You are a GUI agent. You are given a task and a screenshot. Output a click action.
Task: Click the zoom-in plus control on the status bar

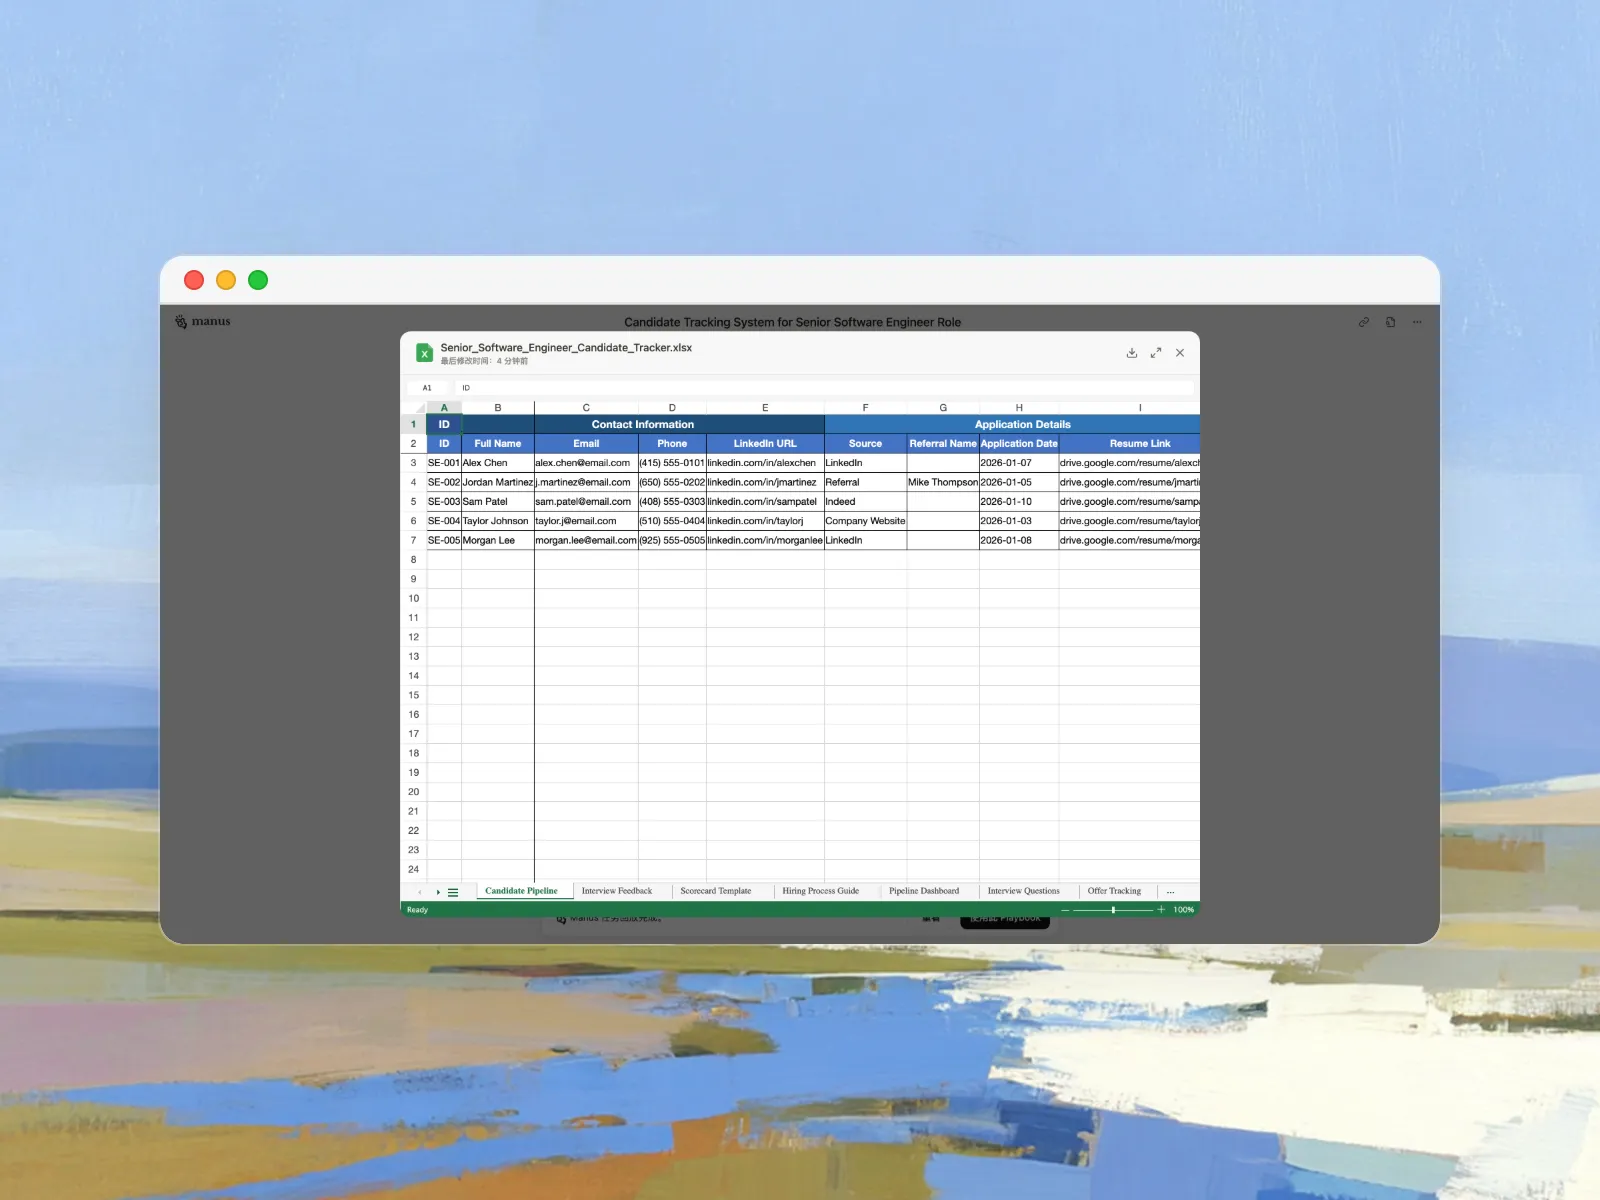pos(1161,910)
